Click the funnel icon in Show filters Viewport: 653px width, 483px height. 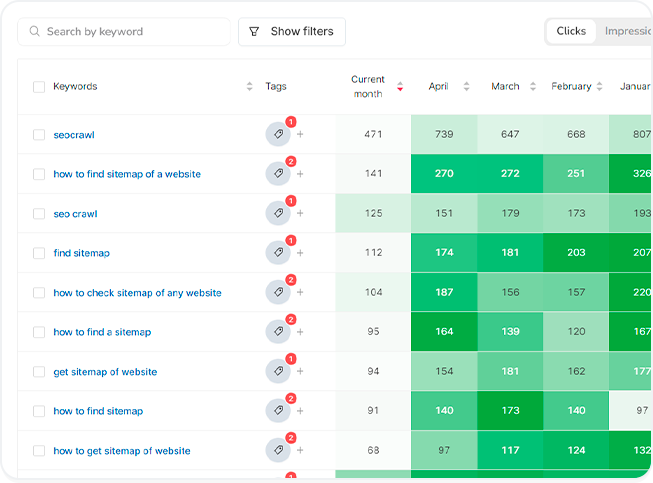click(254, 32)
